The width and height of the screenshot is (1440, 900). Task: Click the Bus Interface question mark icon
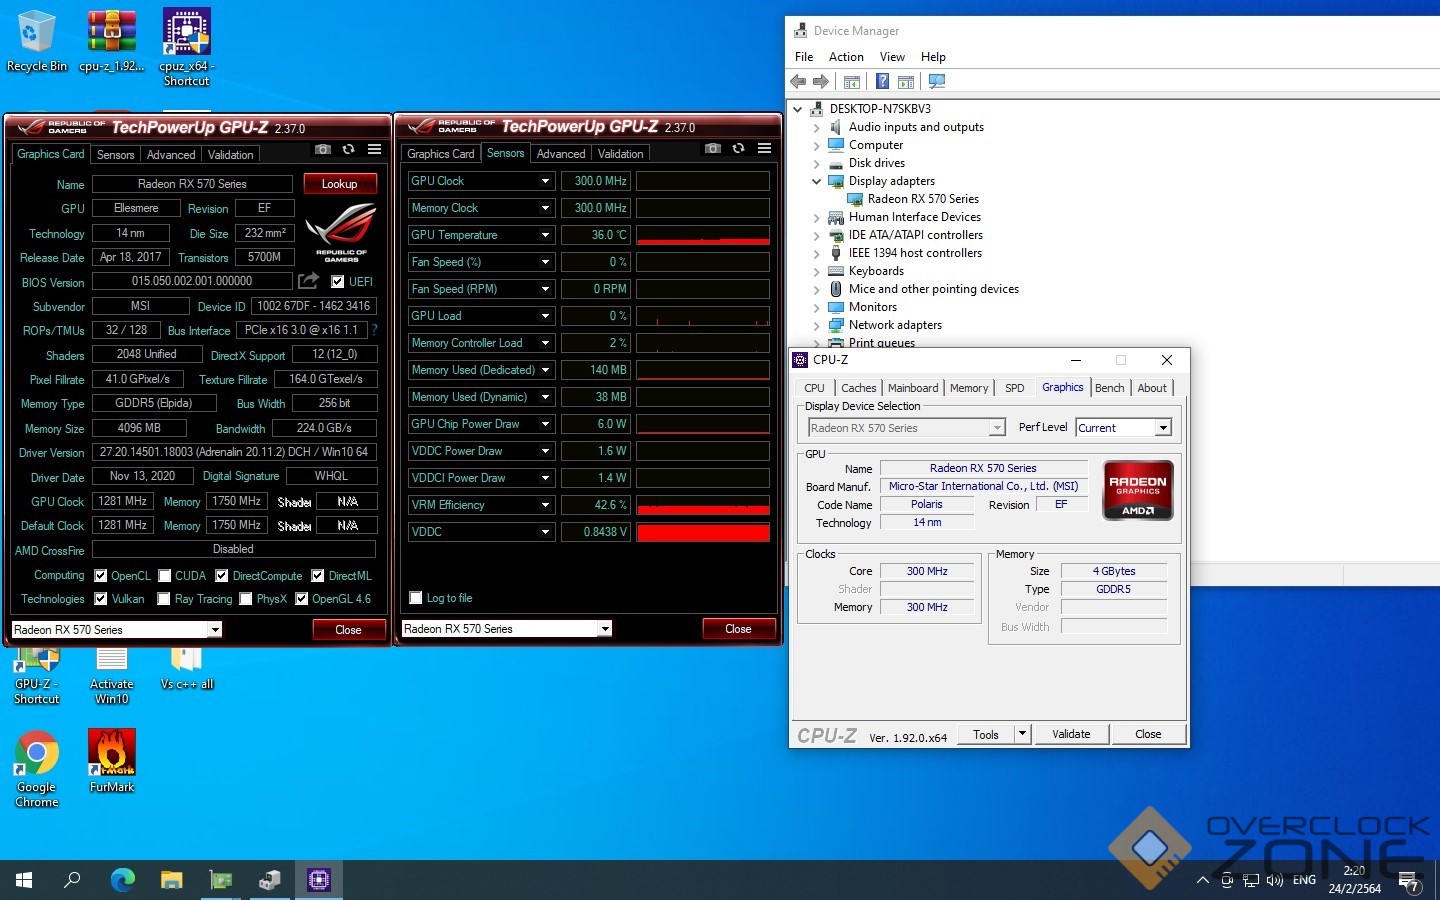click(375, 330)
